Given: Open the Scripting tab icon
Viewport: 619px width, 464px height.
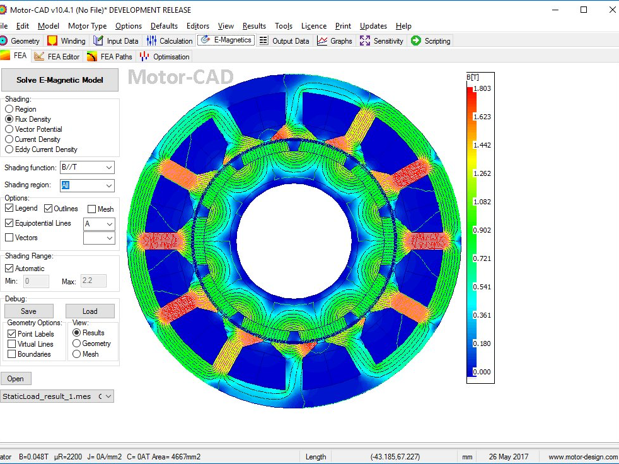Looking at the screenshot, I should (x=416, y=41).
